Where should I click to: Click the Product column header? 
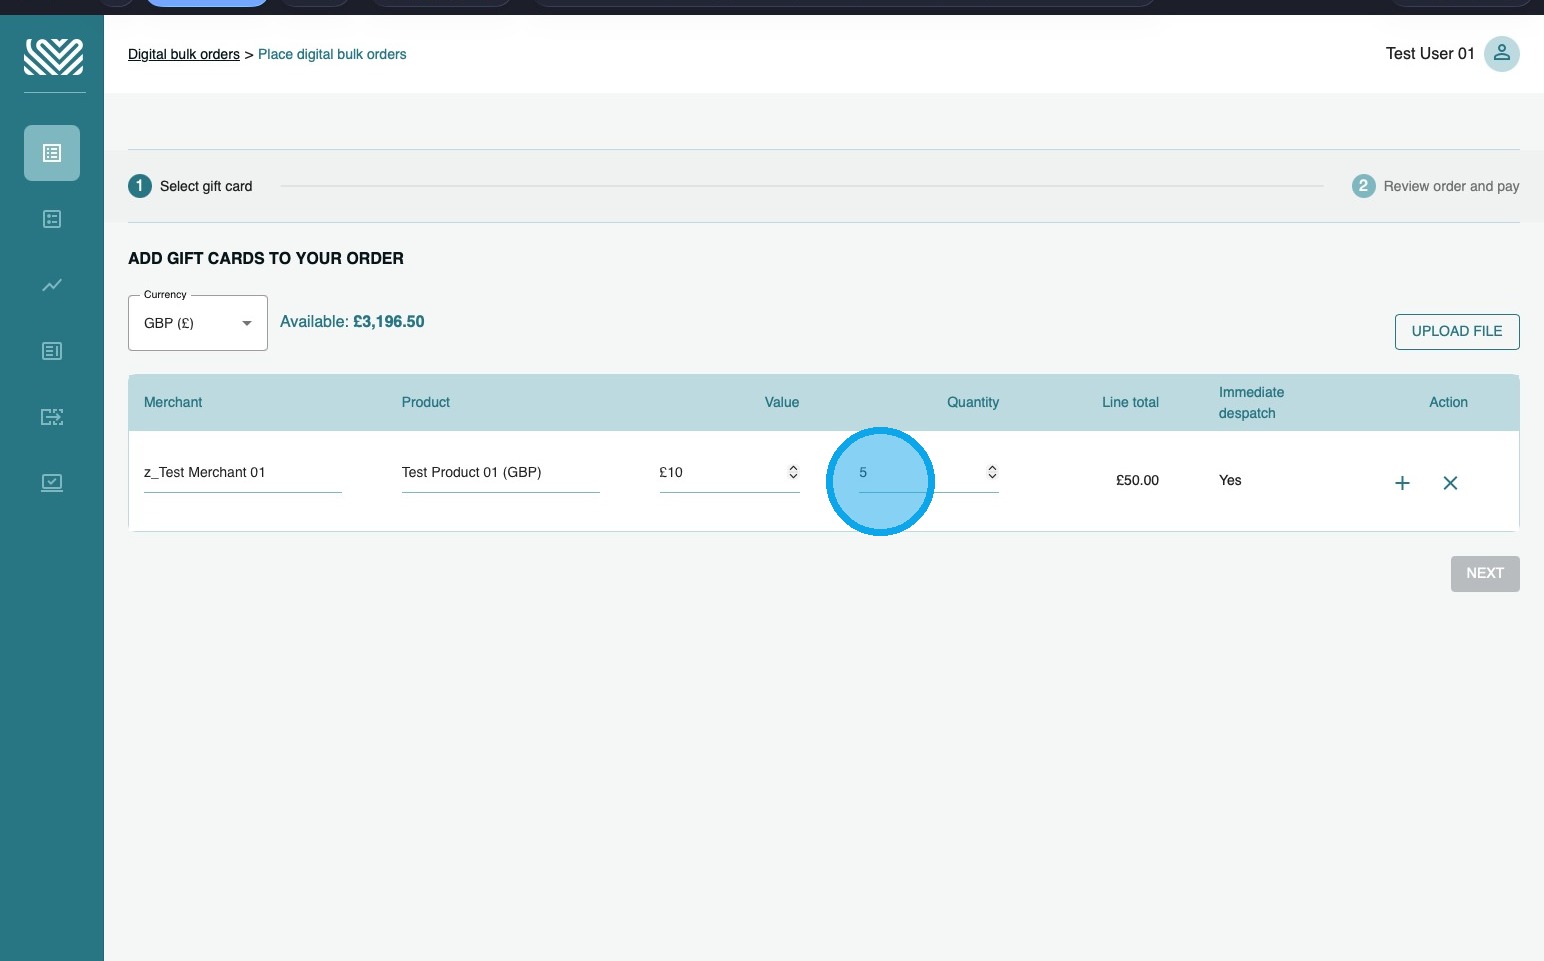click(426, 402)
